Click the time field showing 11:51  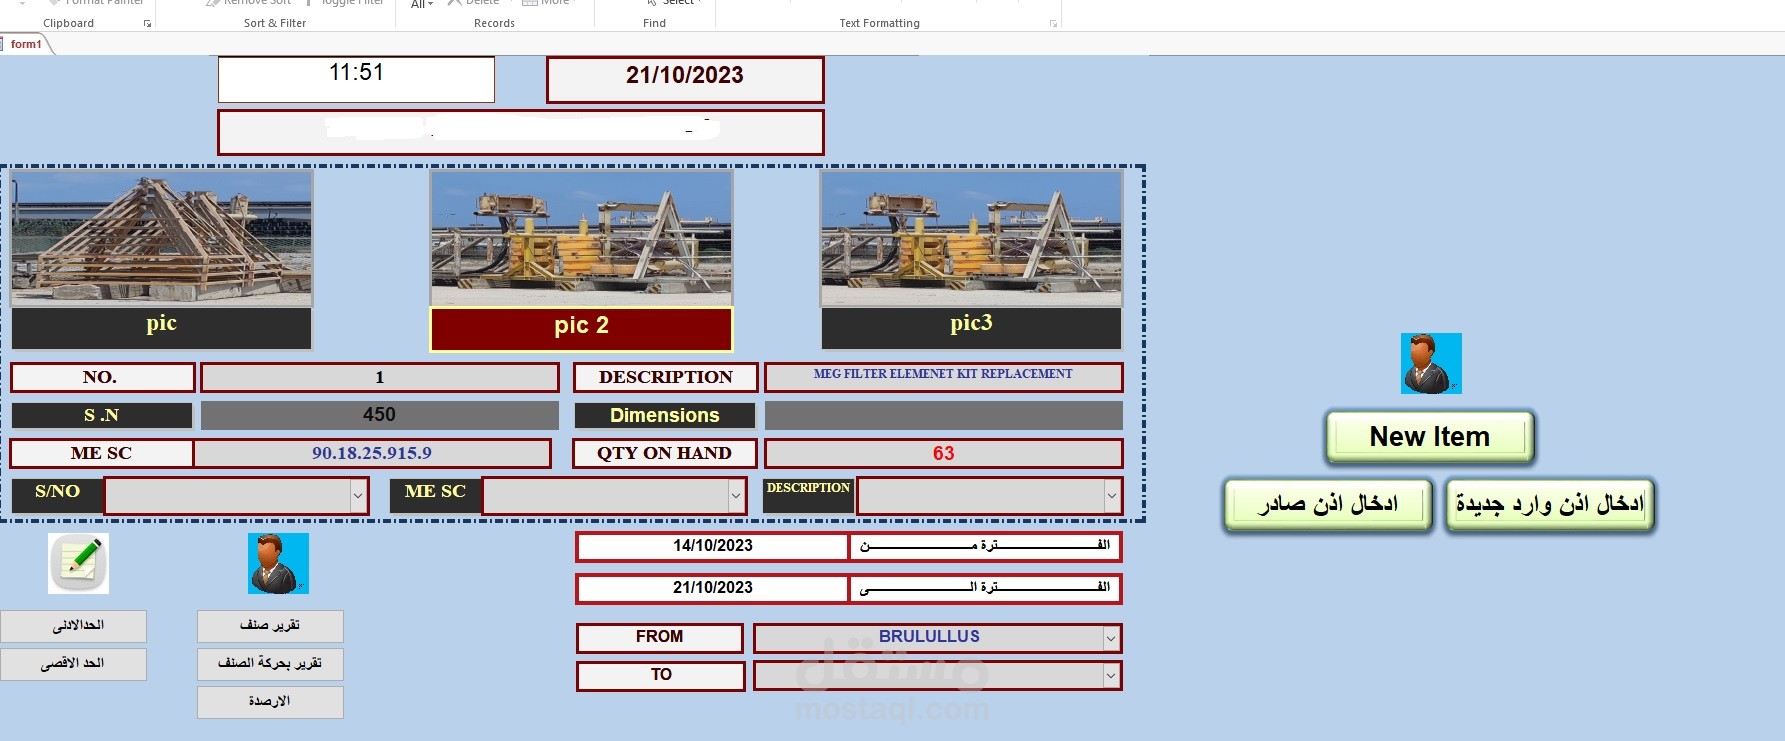pyautogui.click(x=356, y=79)
